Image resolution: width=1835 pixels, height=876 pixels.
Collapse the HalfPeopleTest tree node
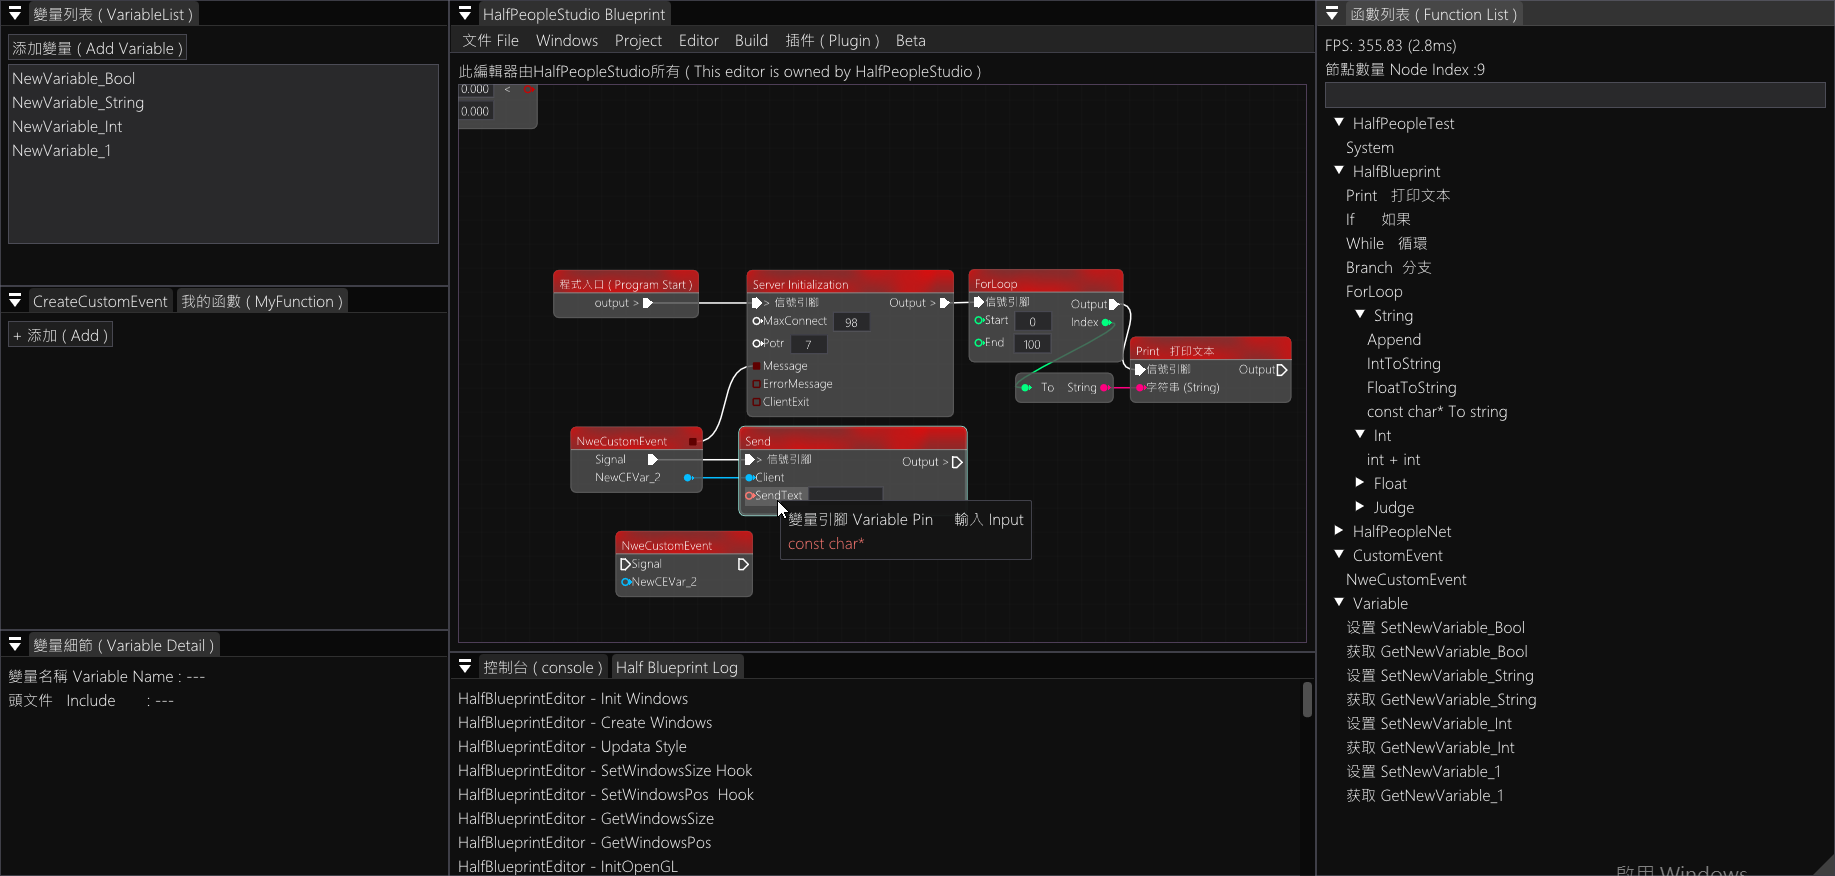1339,122
